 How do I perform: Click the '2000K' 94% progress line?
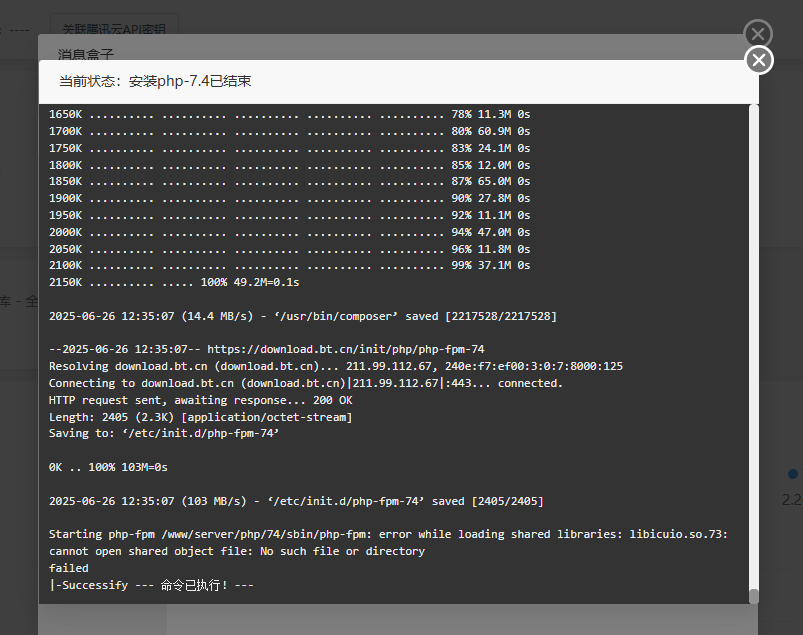(x=289, y=232)
